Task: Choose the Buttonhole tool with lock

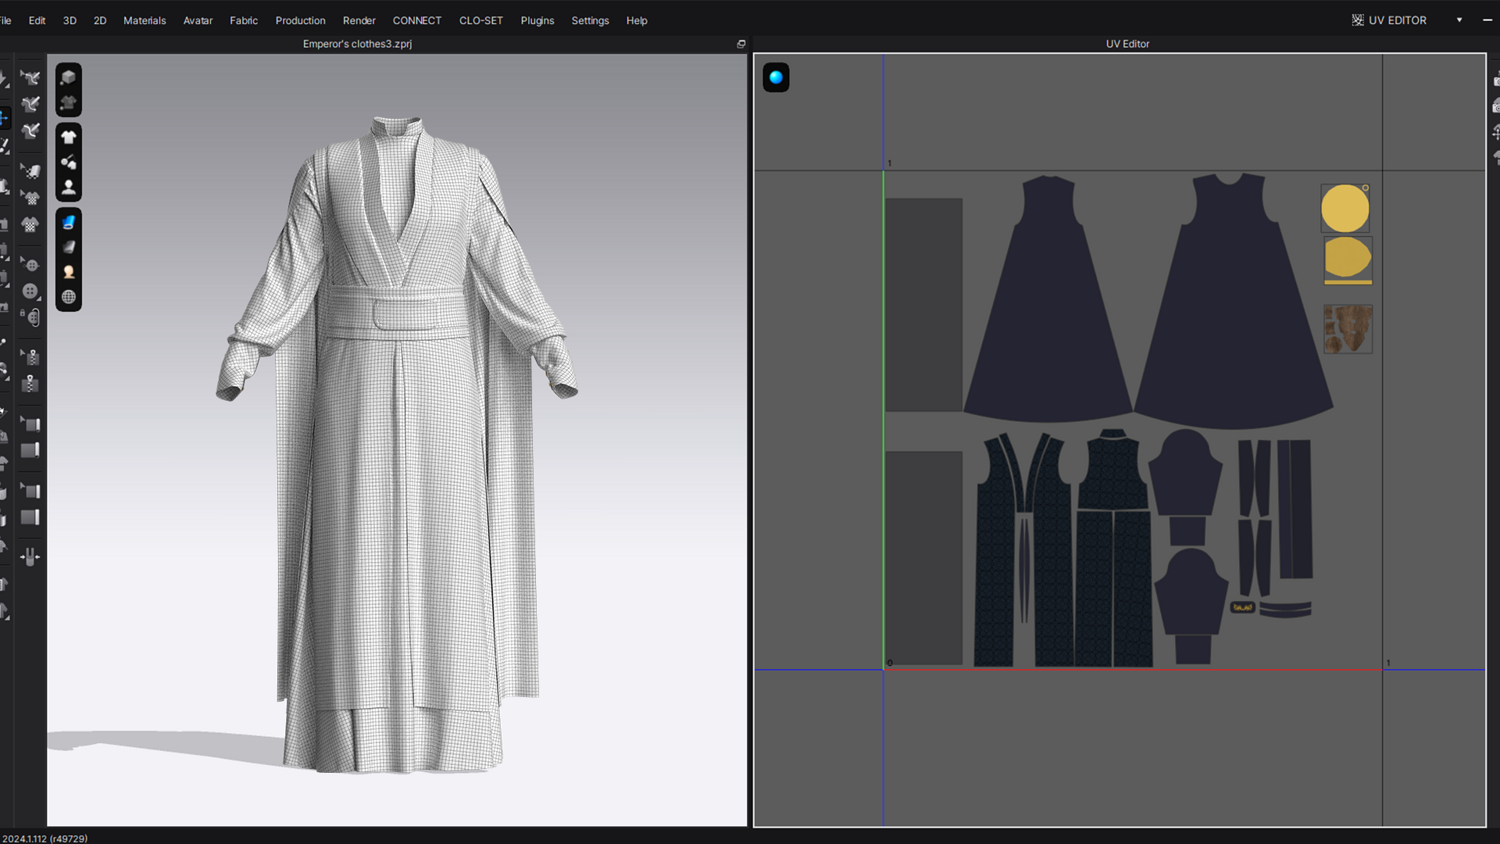Action: (x=31, y=318)
